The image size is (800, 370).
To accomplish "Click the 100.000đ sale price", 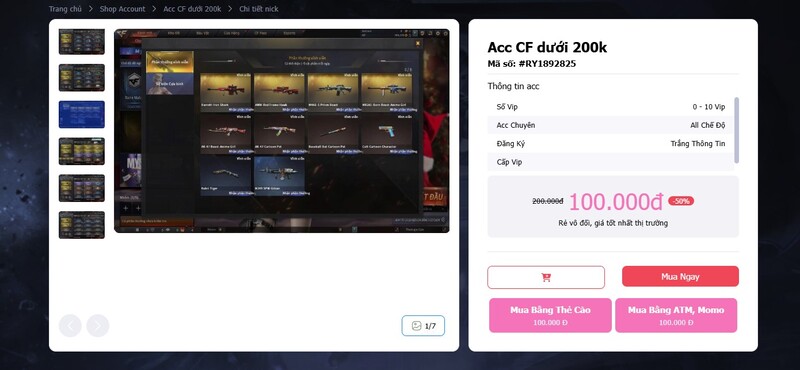I will (616, 202).
